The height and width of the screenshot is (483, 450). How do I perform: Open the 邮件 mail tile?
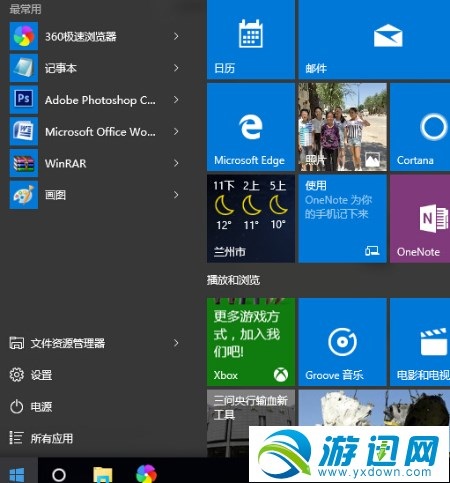coord(374,39)
